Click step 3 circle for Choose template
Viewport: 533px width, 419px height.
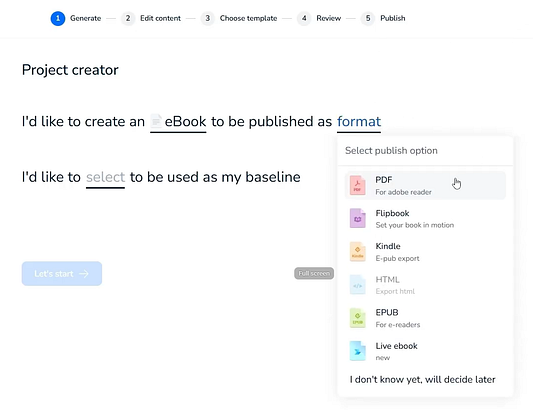click(x=207, y=18)
